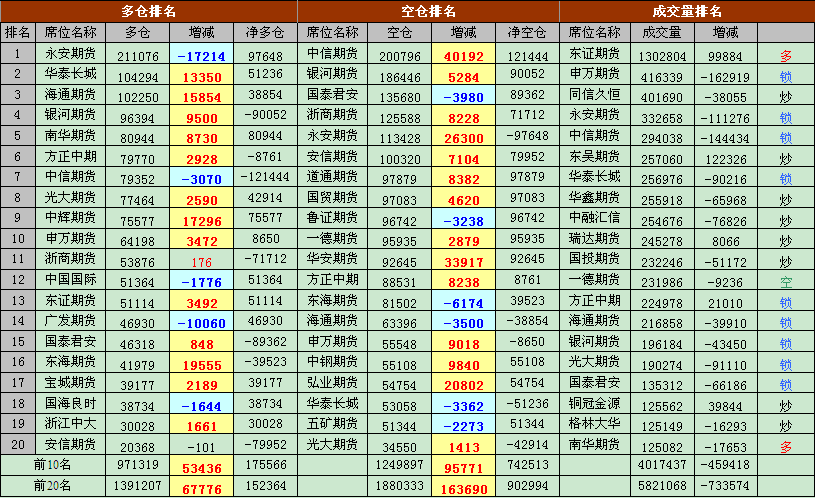This screenshot has height=498, width=815.
Task: Click short change value 33917
Action: click(464, 263)
